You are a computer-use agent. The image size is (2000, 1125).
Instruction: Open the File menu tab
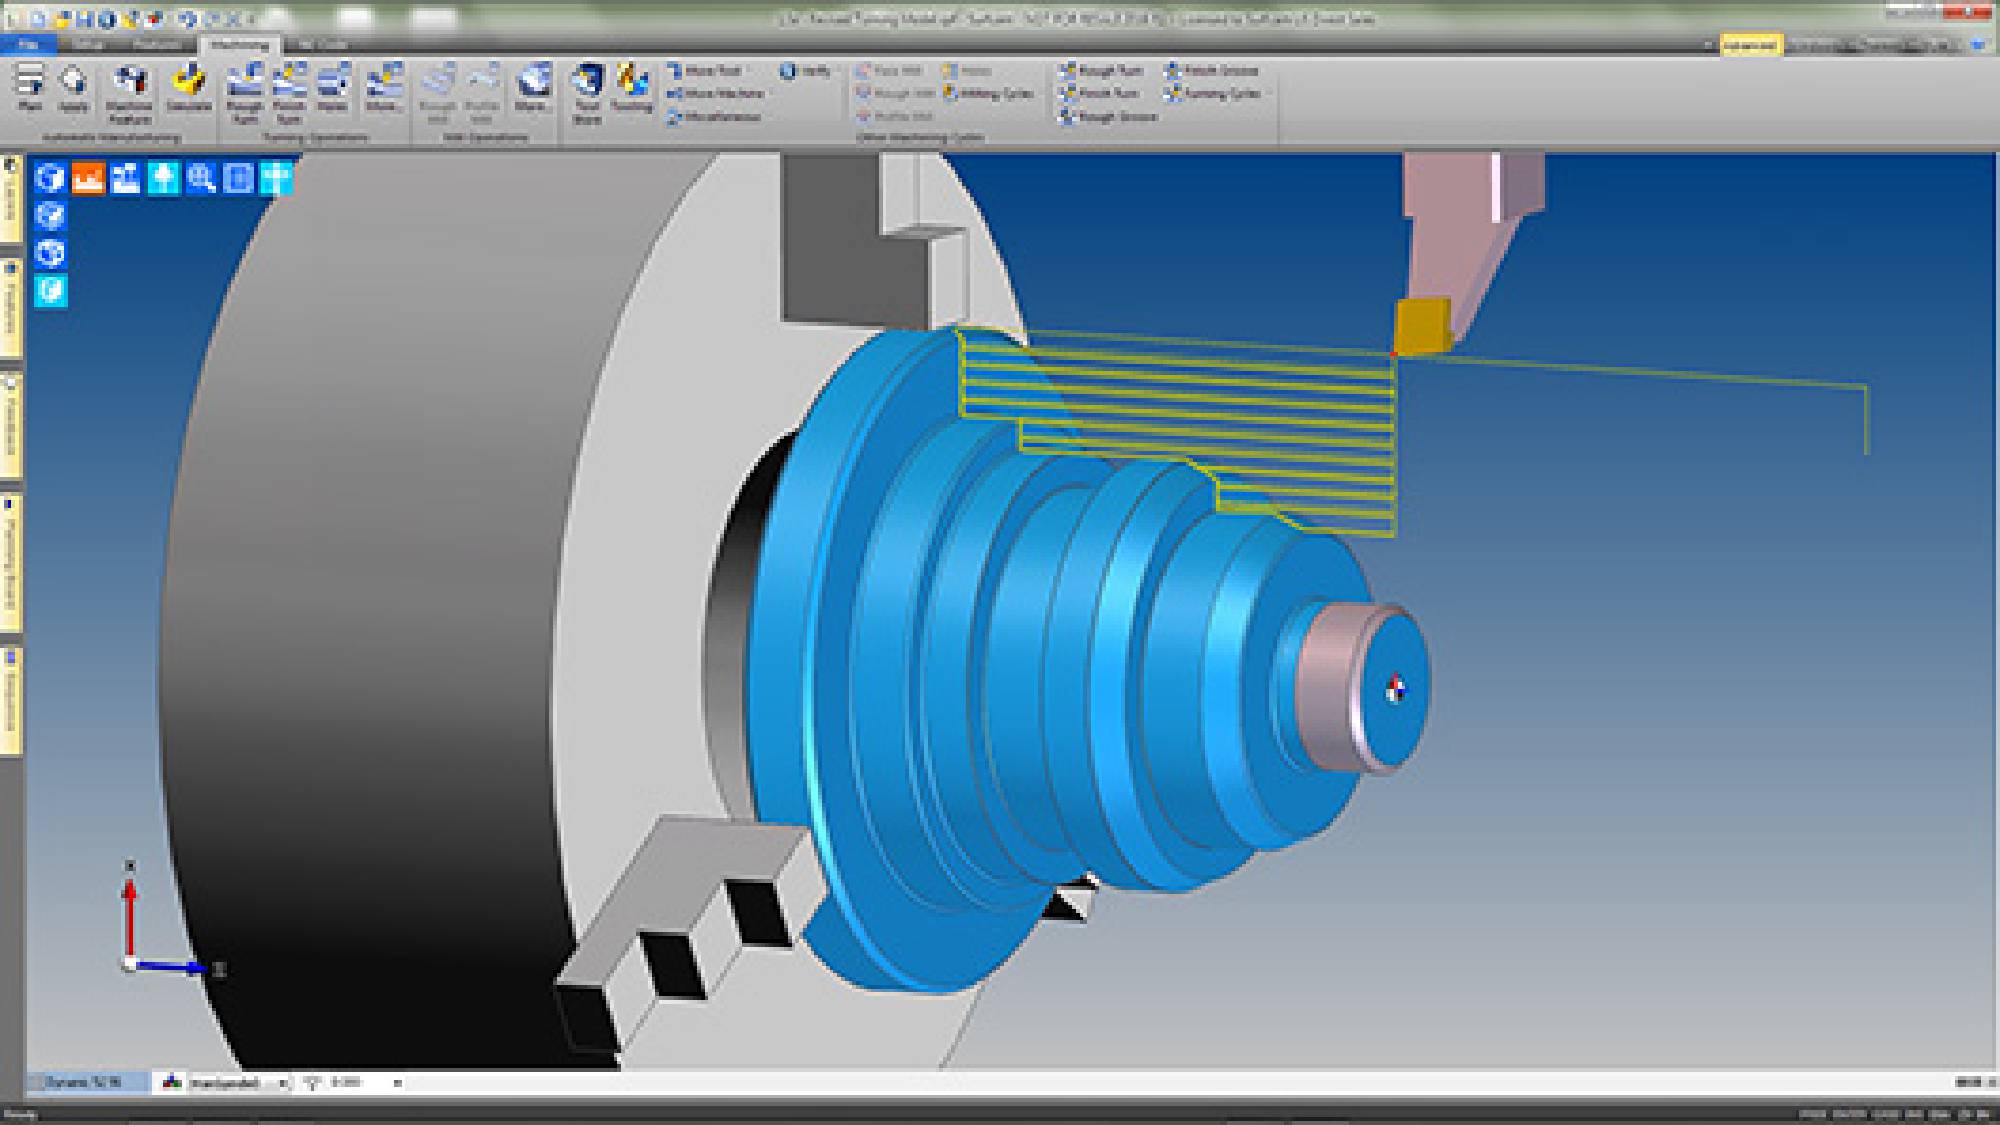point(28,45)
